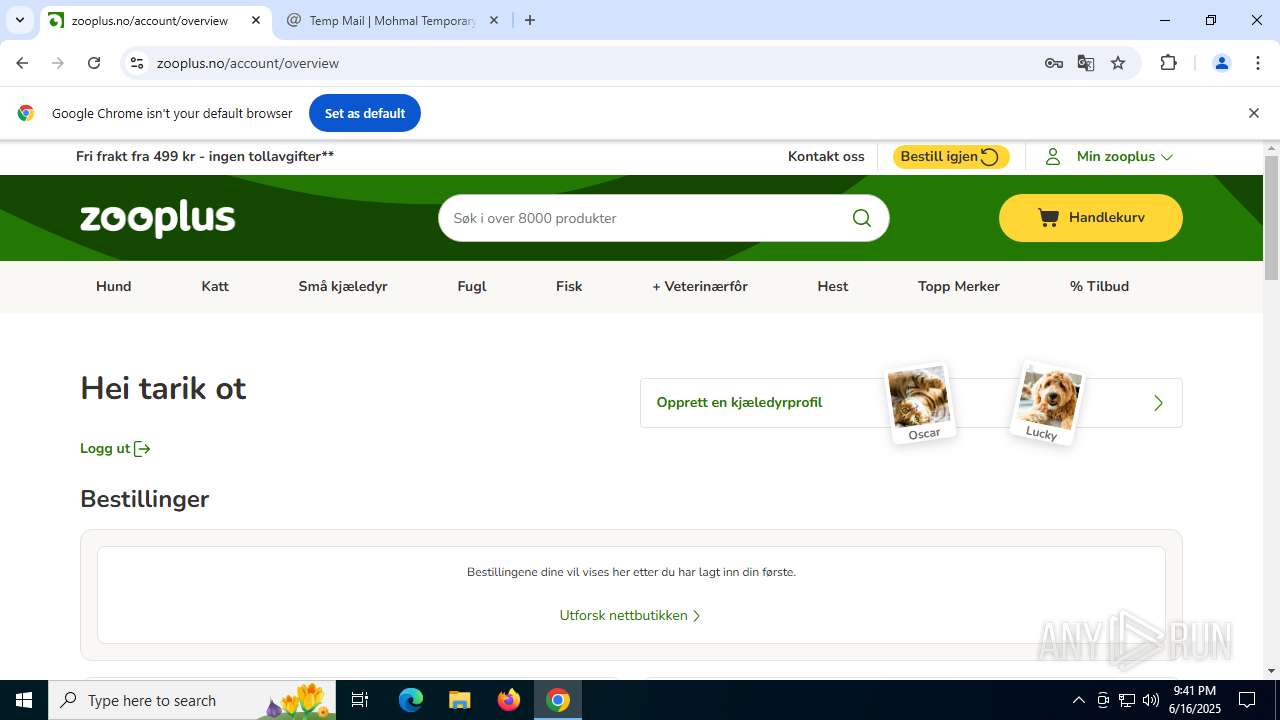Image resolution: width=1280 pixels, height=720 pixels.
Task: Open Chrome three-dot menu
Action: pos(1258,63)
